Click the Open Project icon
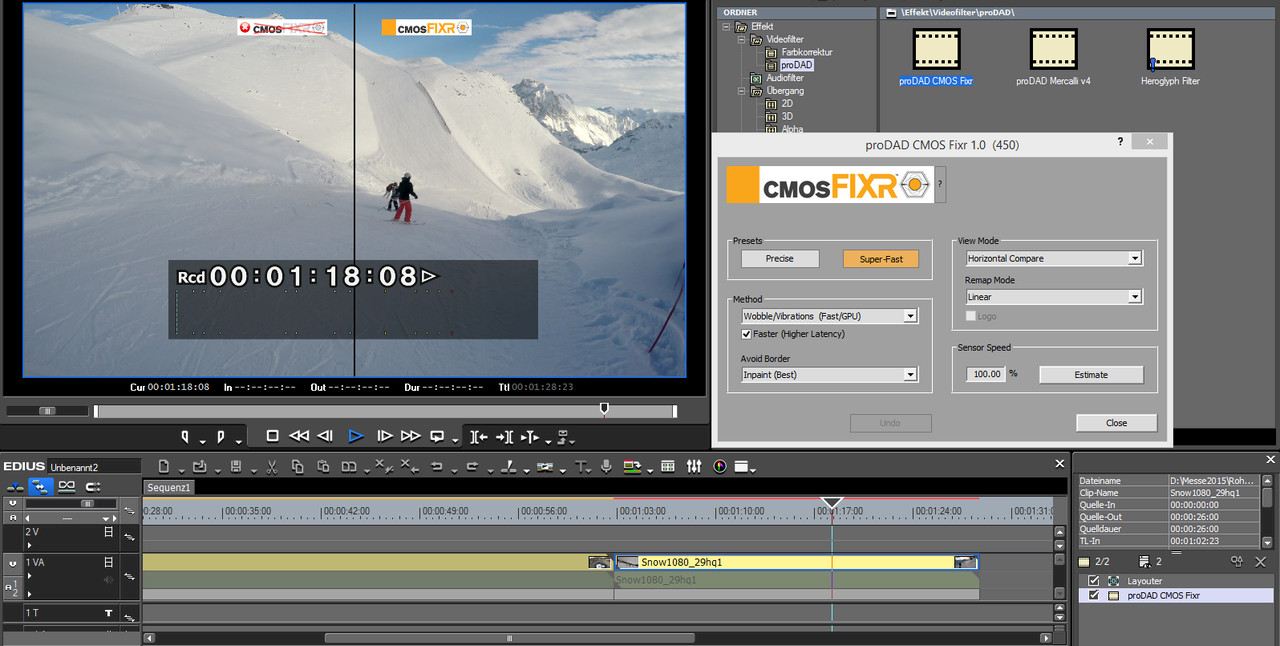 tap(199, 466)
